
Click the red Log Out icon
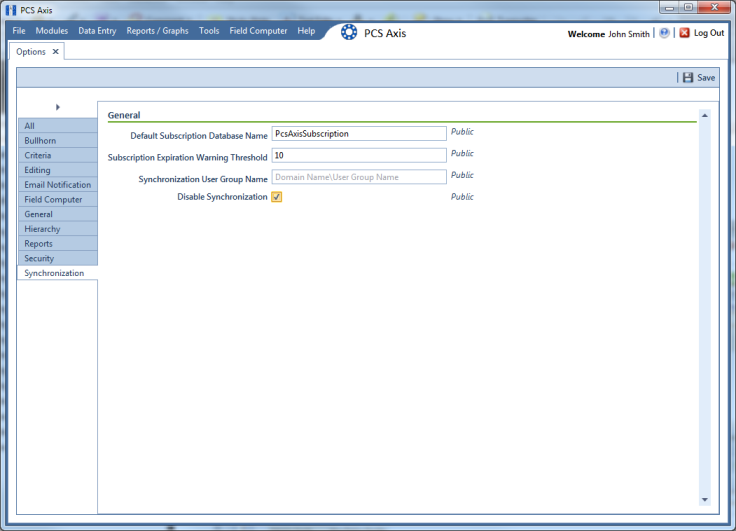coord(684,33)
